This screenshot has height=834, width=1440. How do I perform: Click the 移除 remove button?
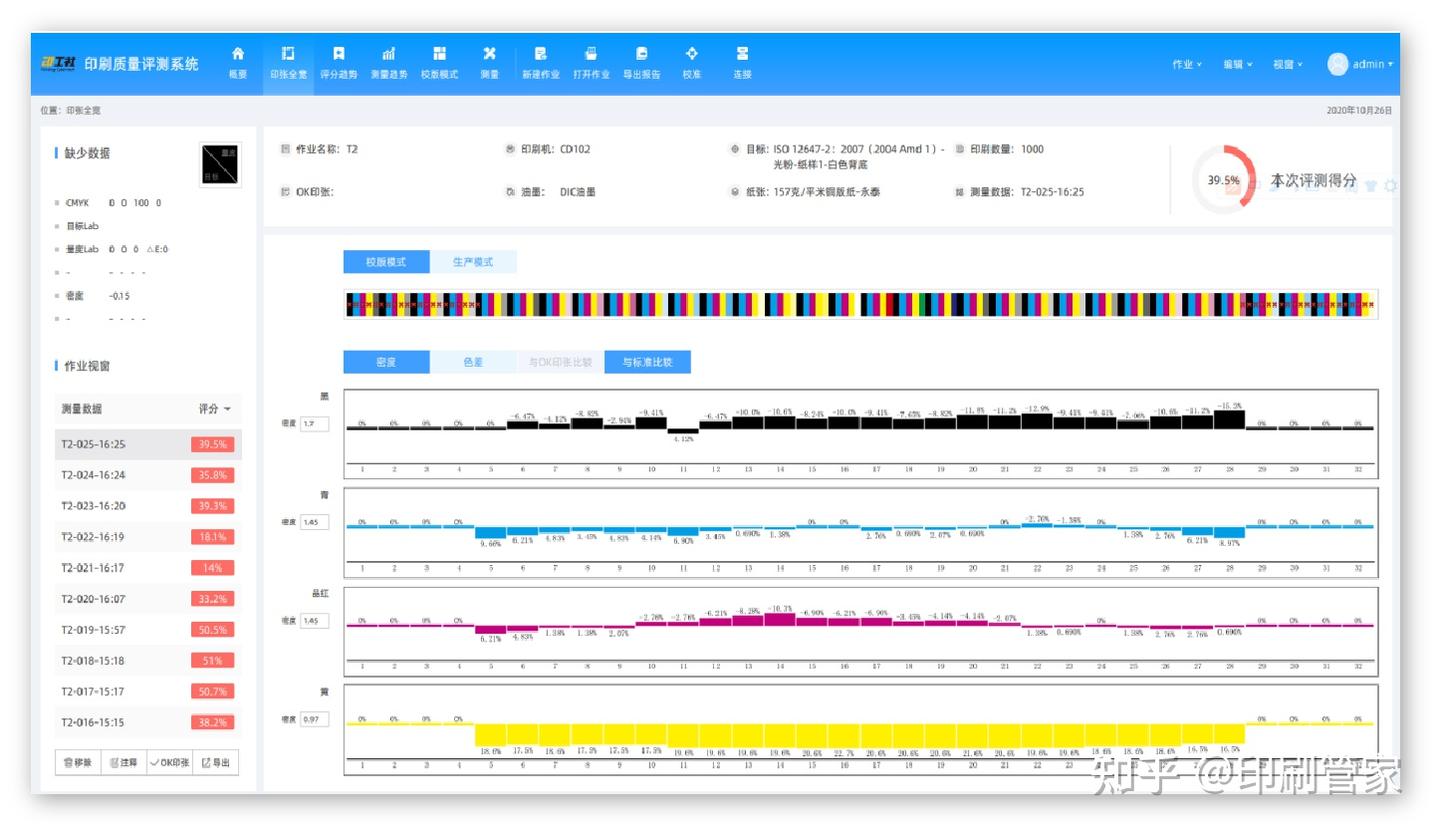(x=78, y=763)
